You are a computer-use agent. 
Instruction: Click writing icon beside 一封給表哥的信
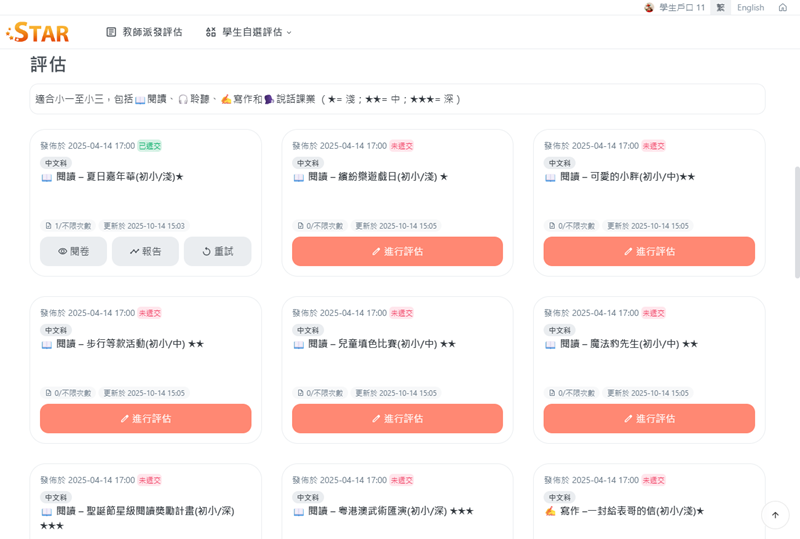tap(550, 512)
